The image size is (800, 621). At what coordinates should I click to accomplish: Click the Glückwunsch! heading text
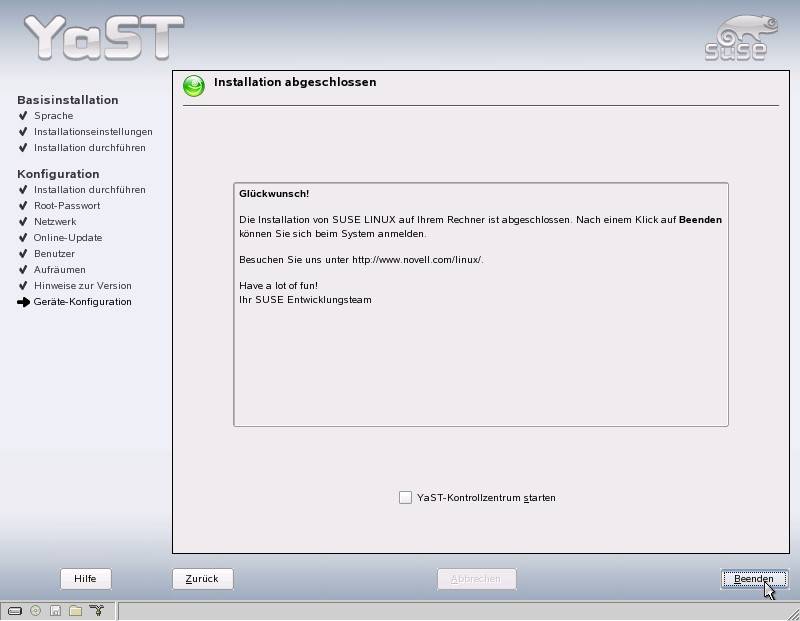274,194
